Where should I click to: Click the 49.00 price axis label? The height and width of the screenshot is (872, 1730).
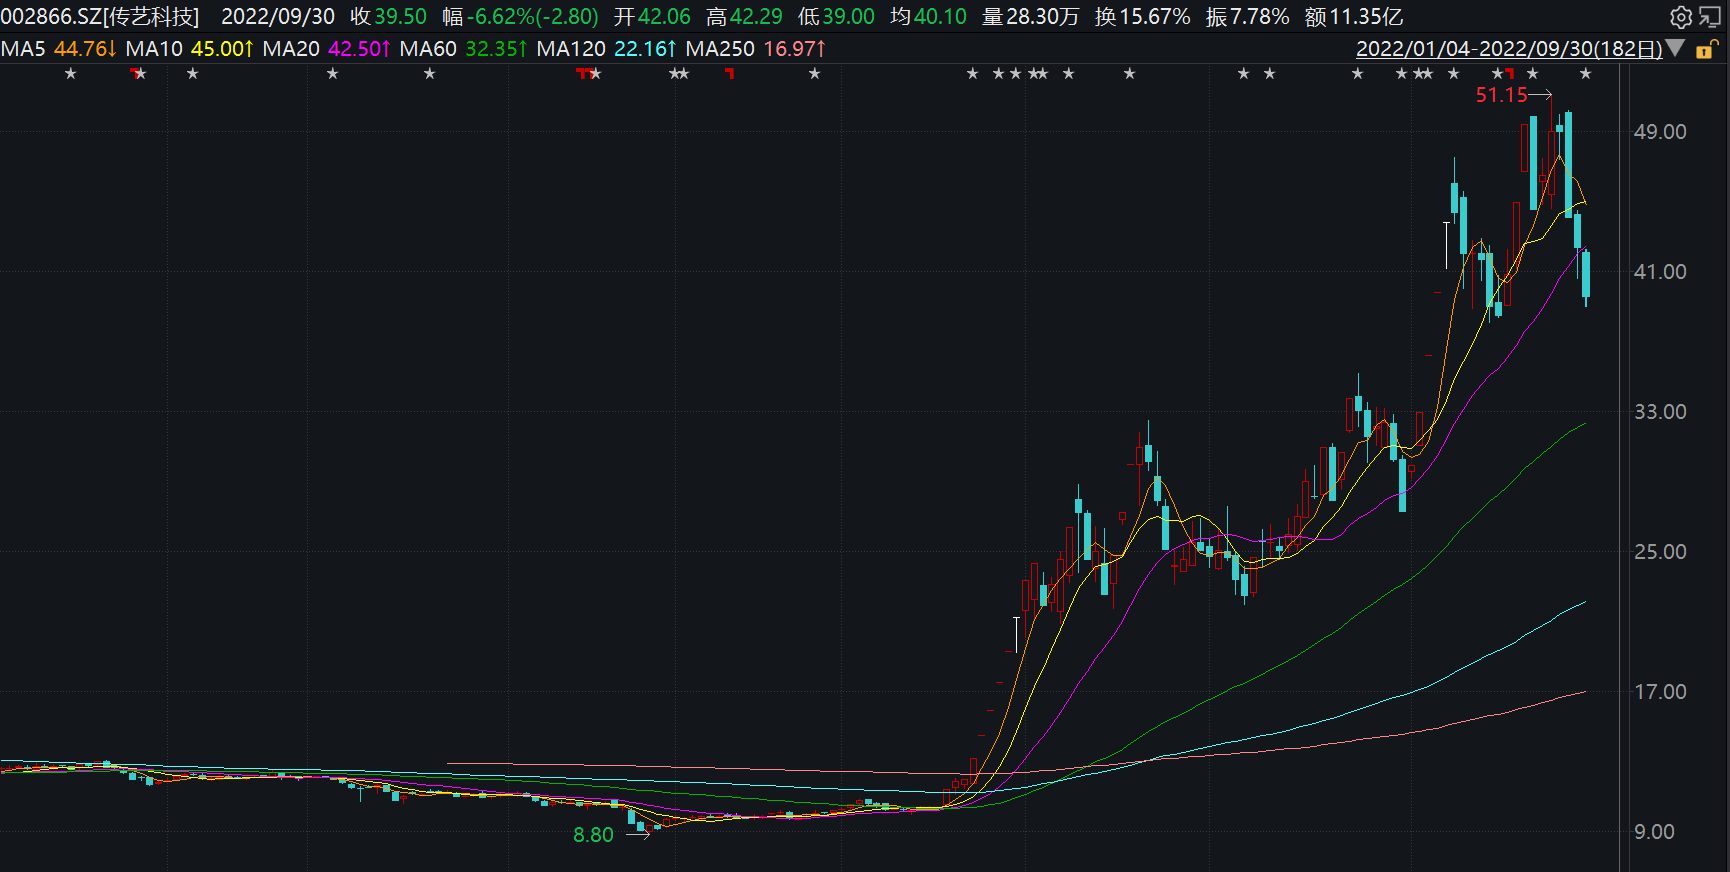click(1660, 132)
